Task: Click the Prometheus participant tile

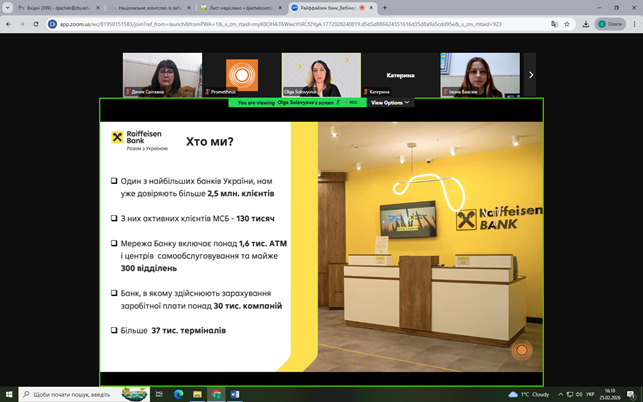Action: coord(241,74)
